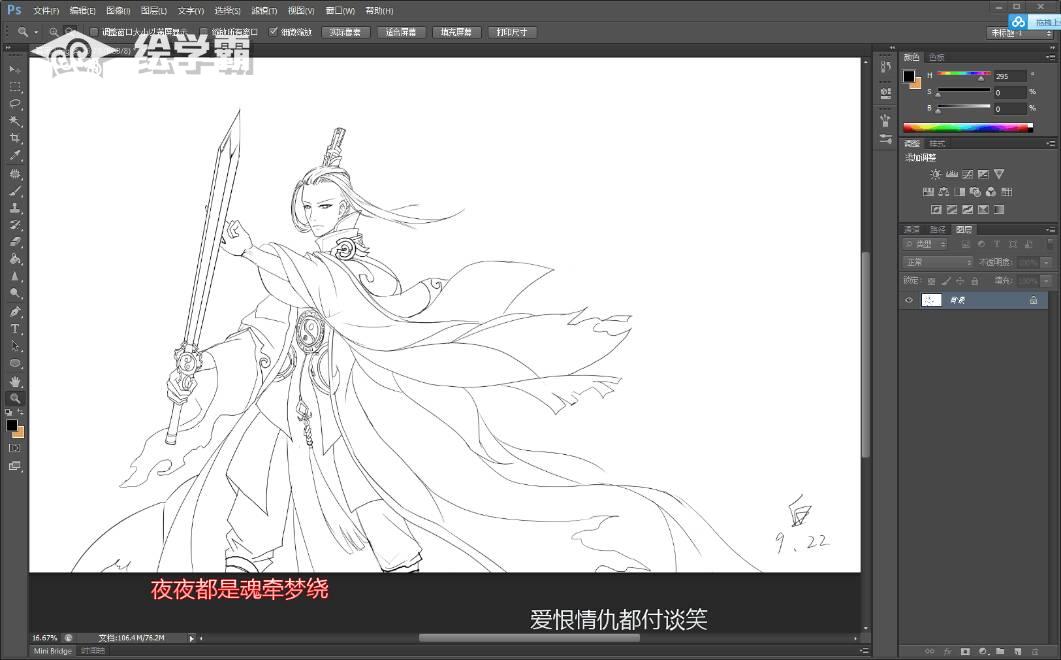
Task: Uncheck the scrubby zoom checkbox
Action: 273,32
